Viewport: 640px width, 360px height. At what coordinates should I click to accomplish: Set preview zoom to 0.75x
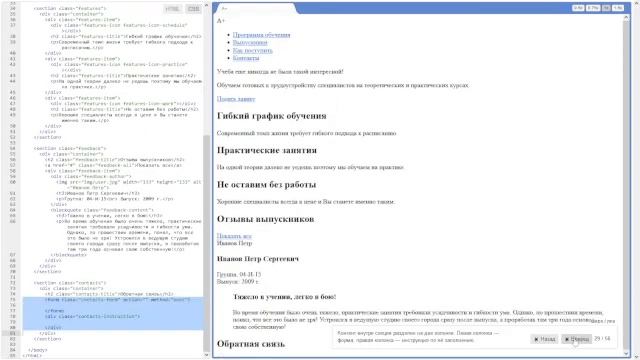(x=593, y=8)
